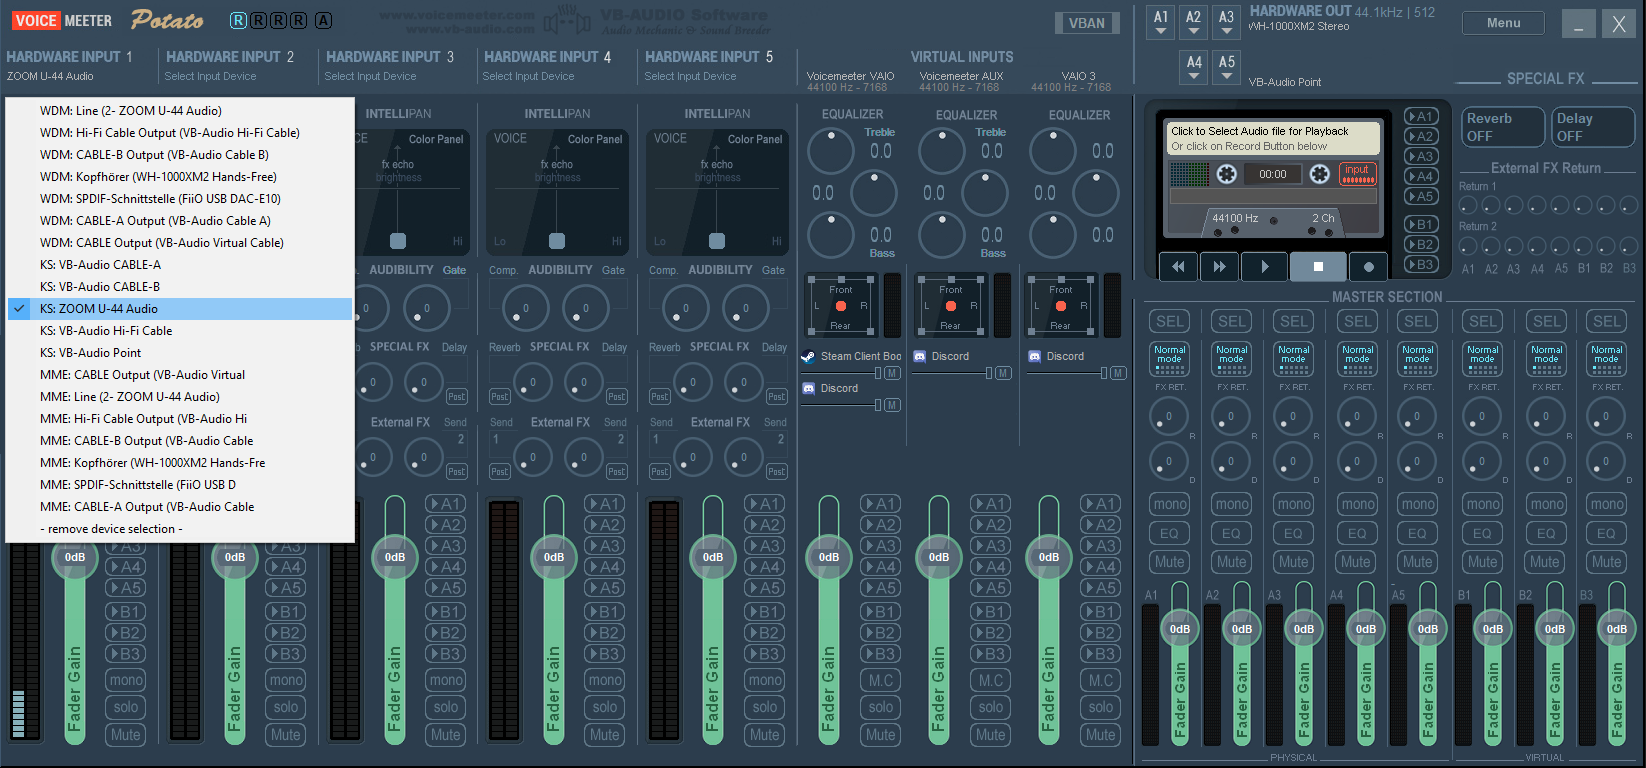Mute the master A3 bus
Image resolution: width=1646 pixels, height=768 pixels.
click(x=1293, y=562)
